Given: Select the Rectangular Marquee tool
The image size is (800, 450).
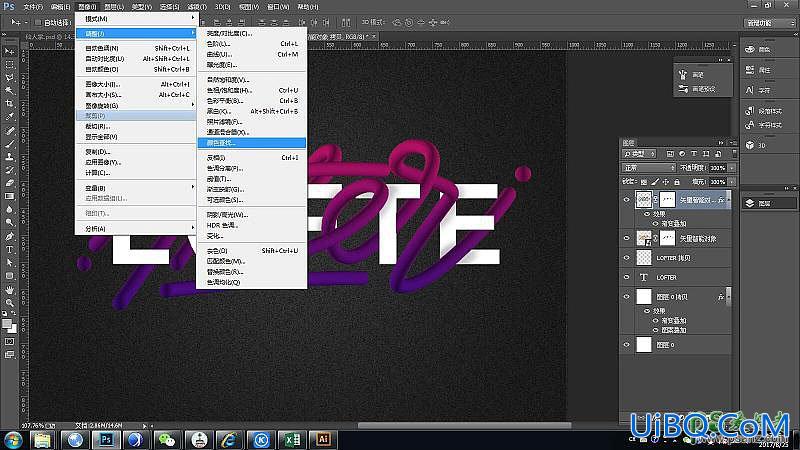Looking at the screenshot, I should click(x=9, y=65).
